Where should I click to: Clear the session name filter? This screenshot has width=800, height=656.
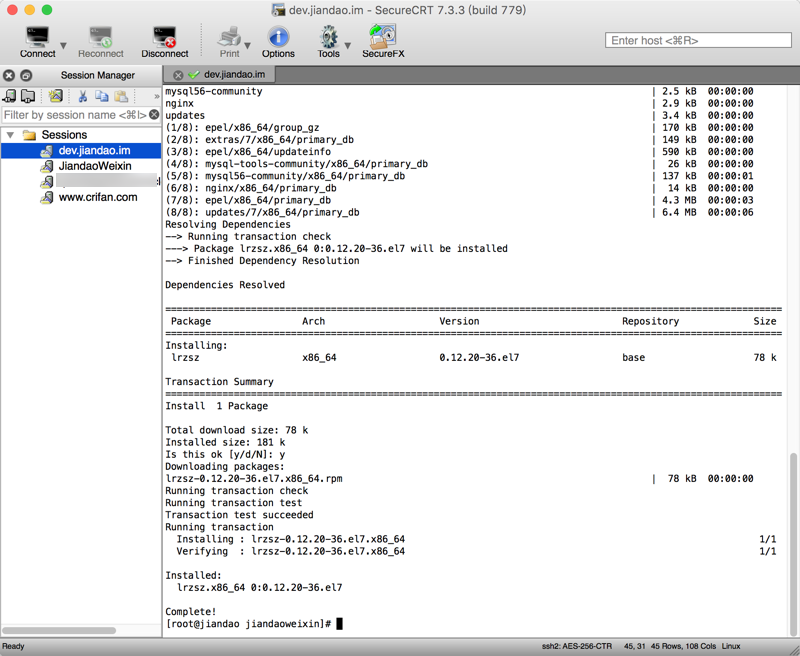tap(154, 115)
